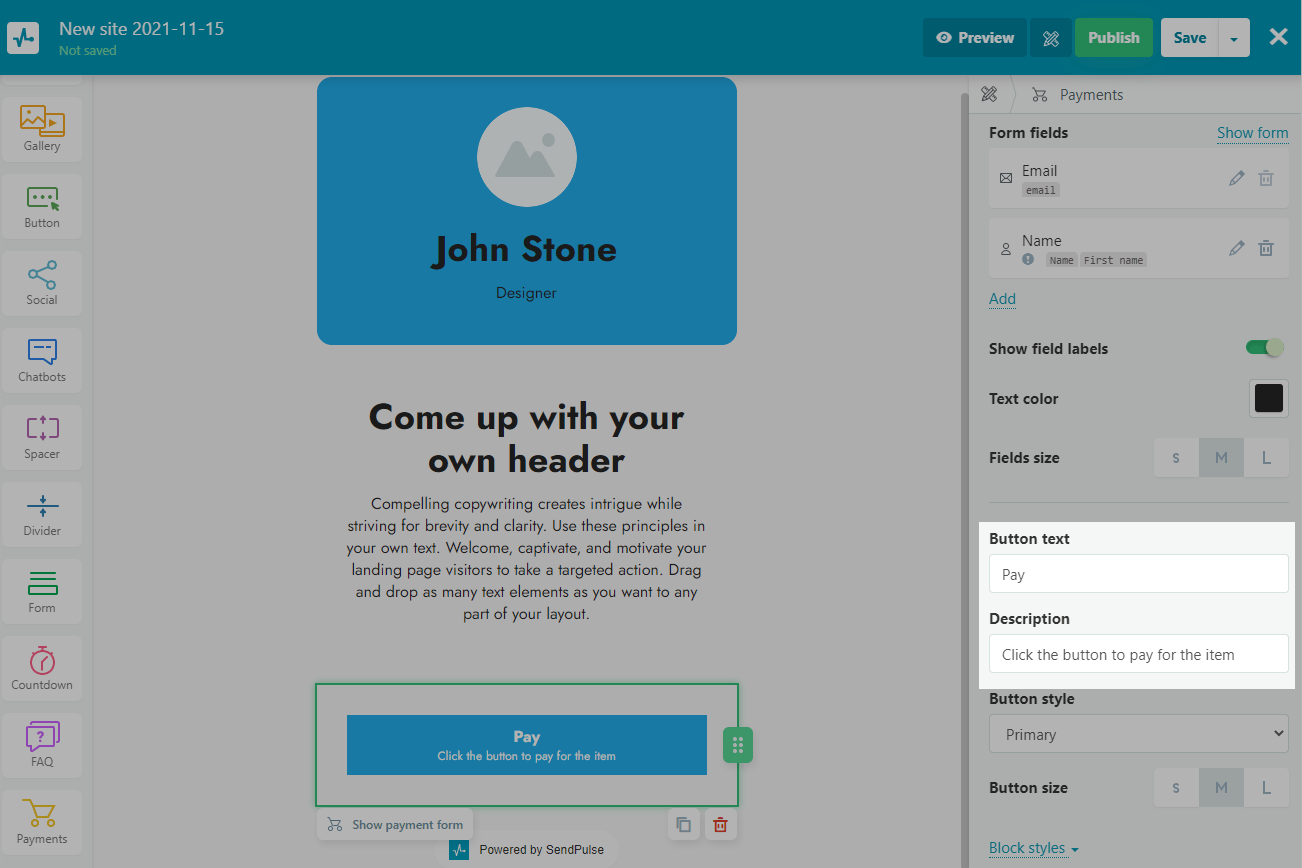Add a Form block from sidebar
The height and width of the screenshot is (868, 1302).
point(42,591)
